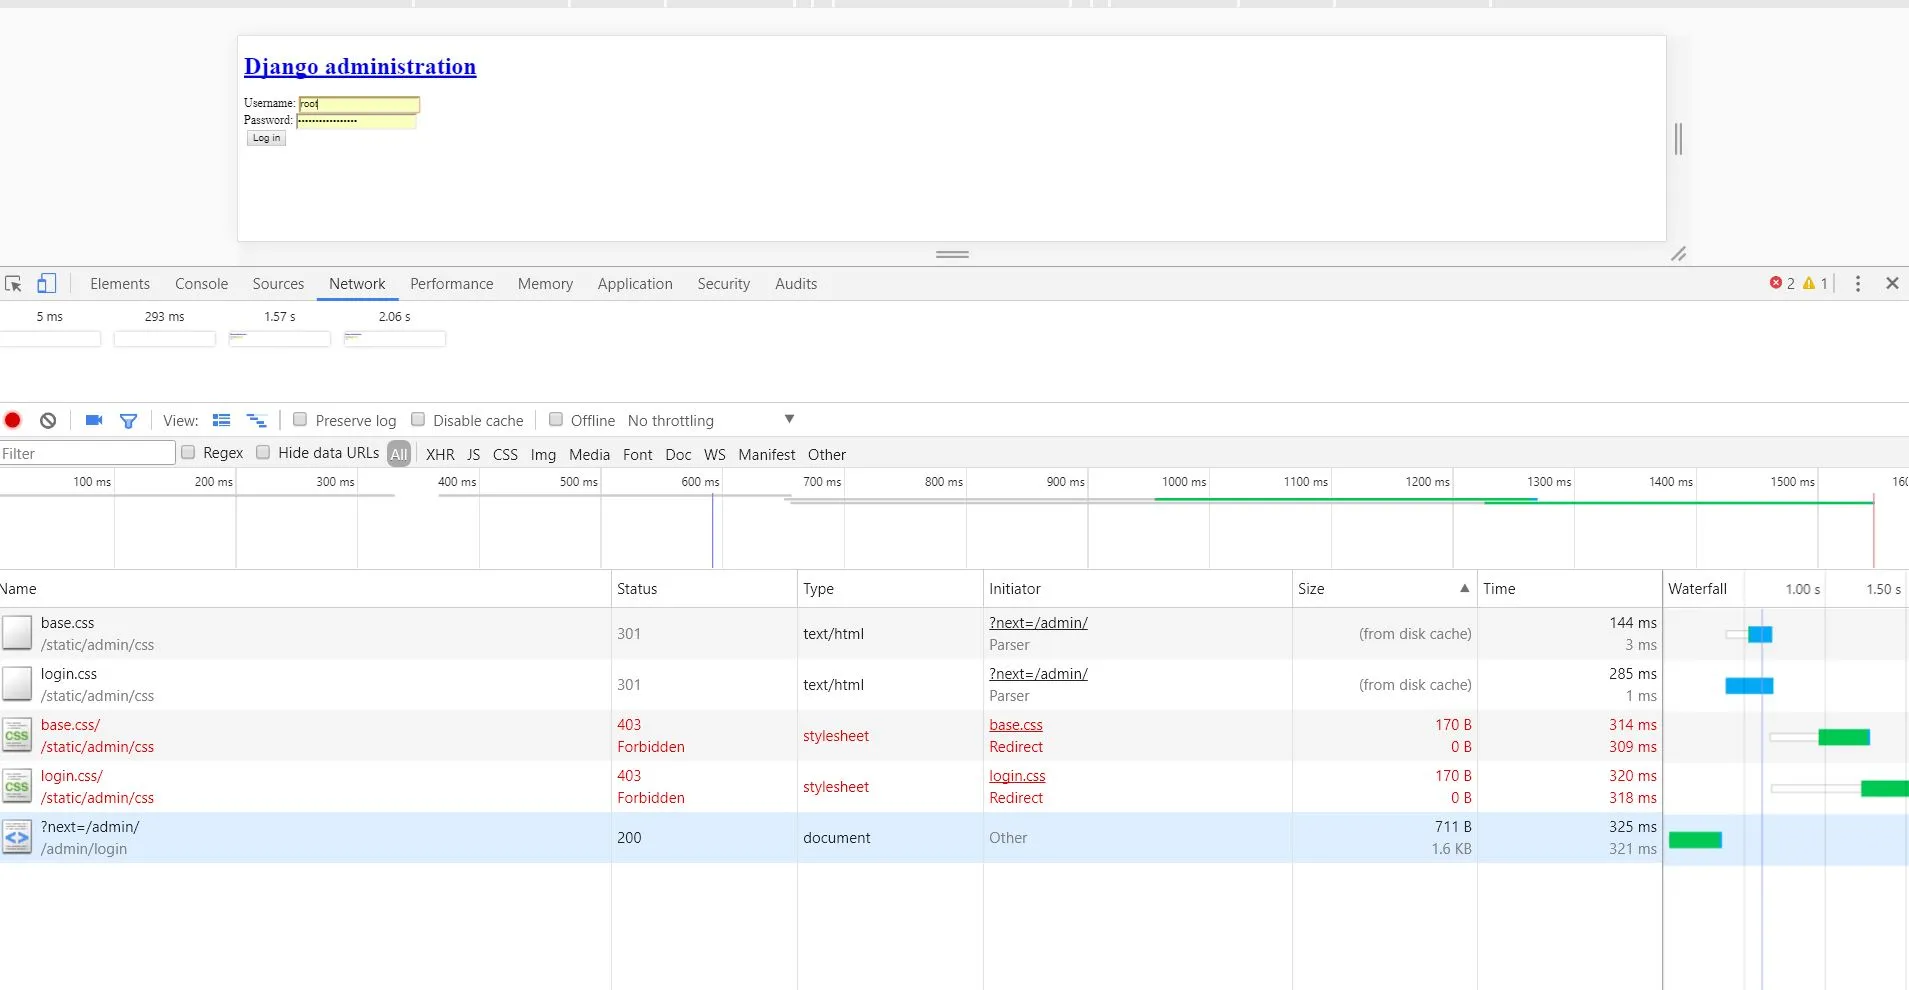Enable the Regex filter checkbox
This screenshot has width=1909, height=990.
pyautogui.click(x=188, y=453)
